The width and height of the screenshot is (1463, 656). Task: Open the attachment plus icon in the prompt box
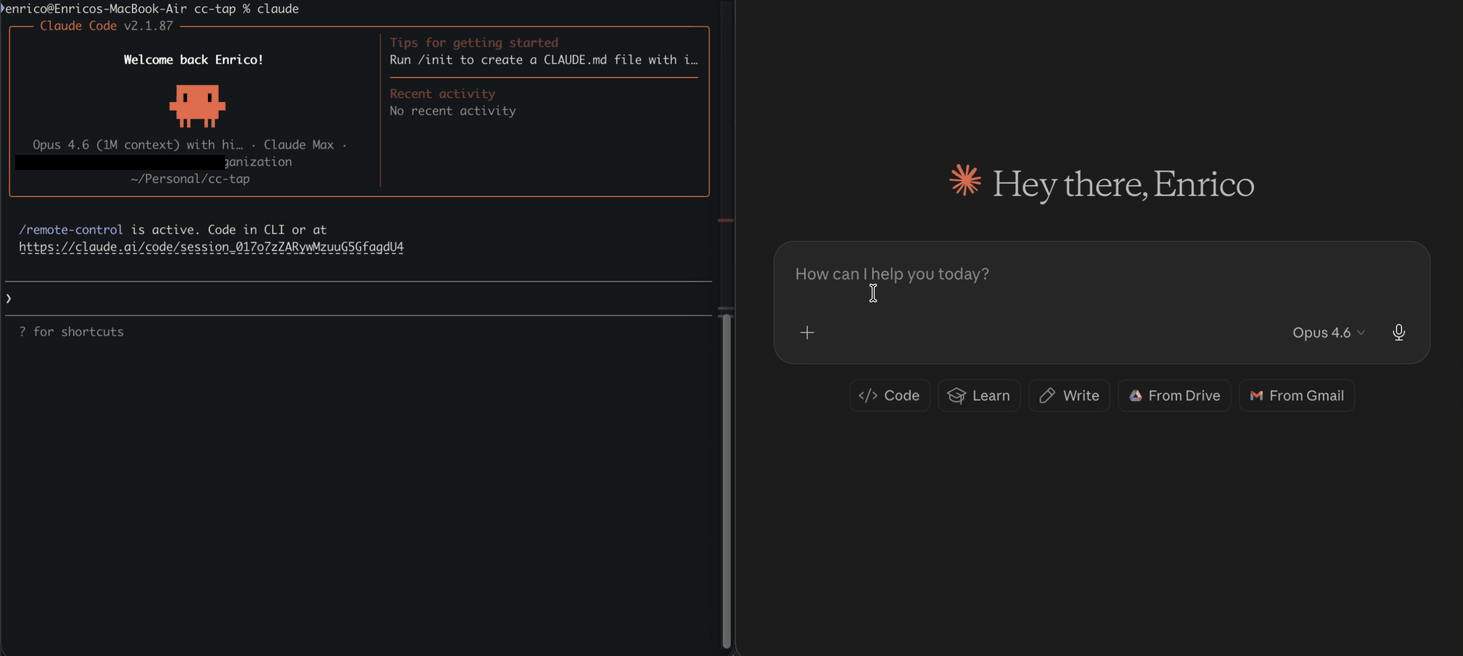tap(807, 332)
